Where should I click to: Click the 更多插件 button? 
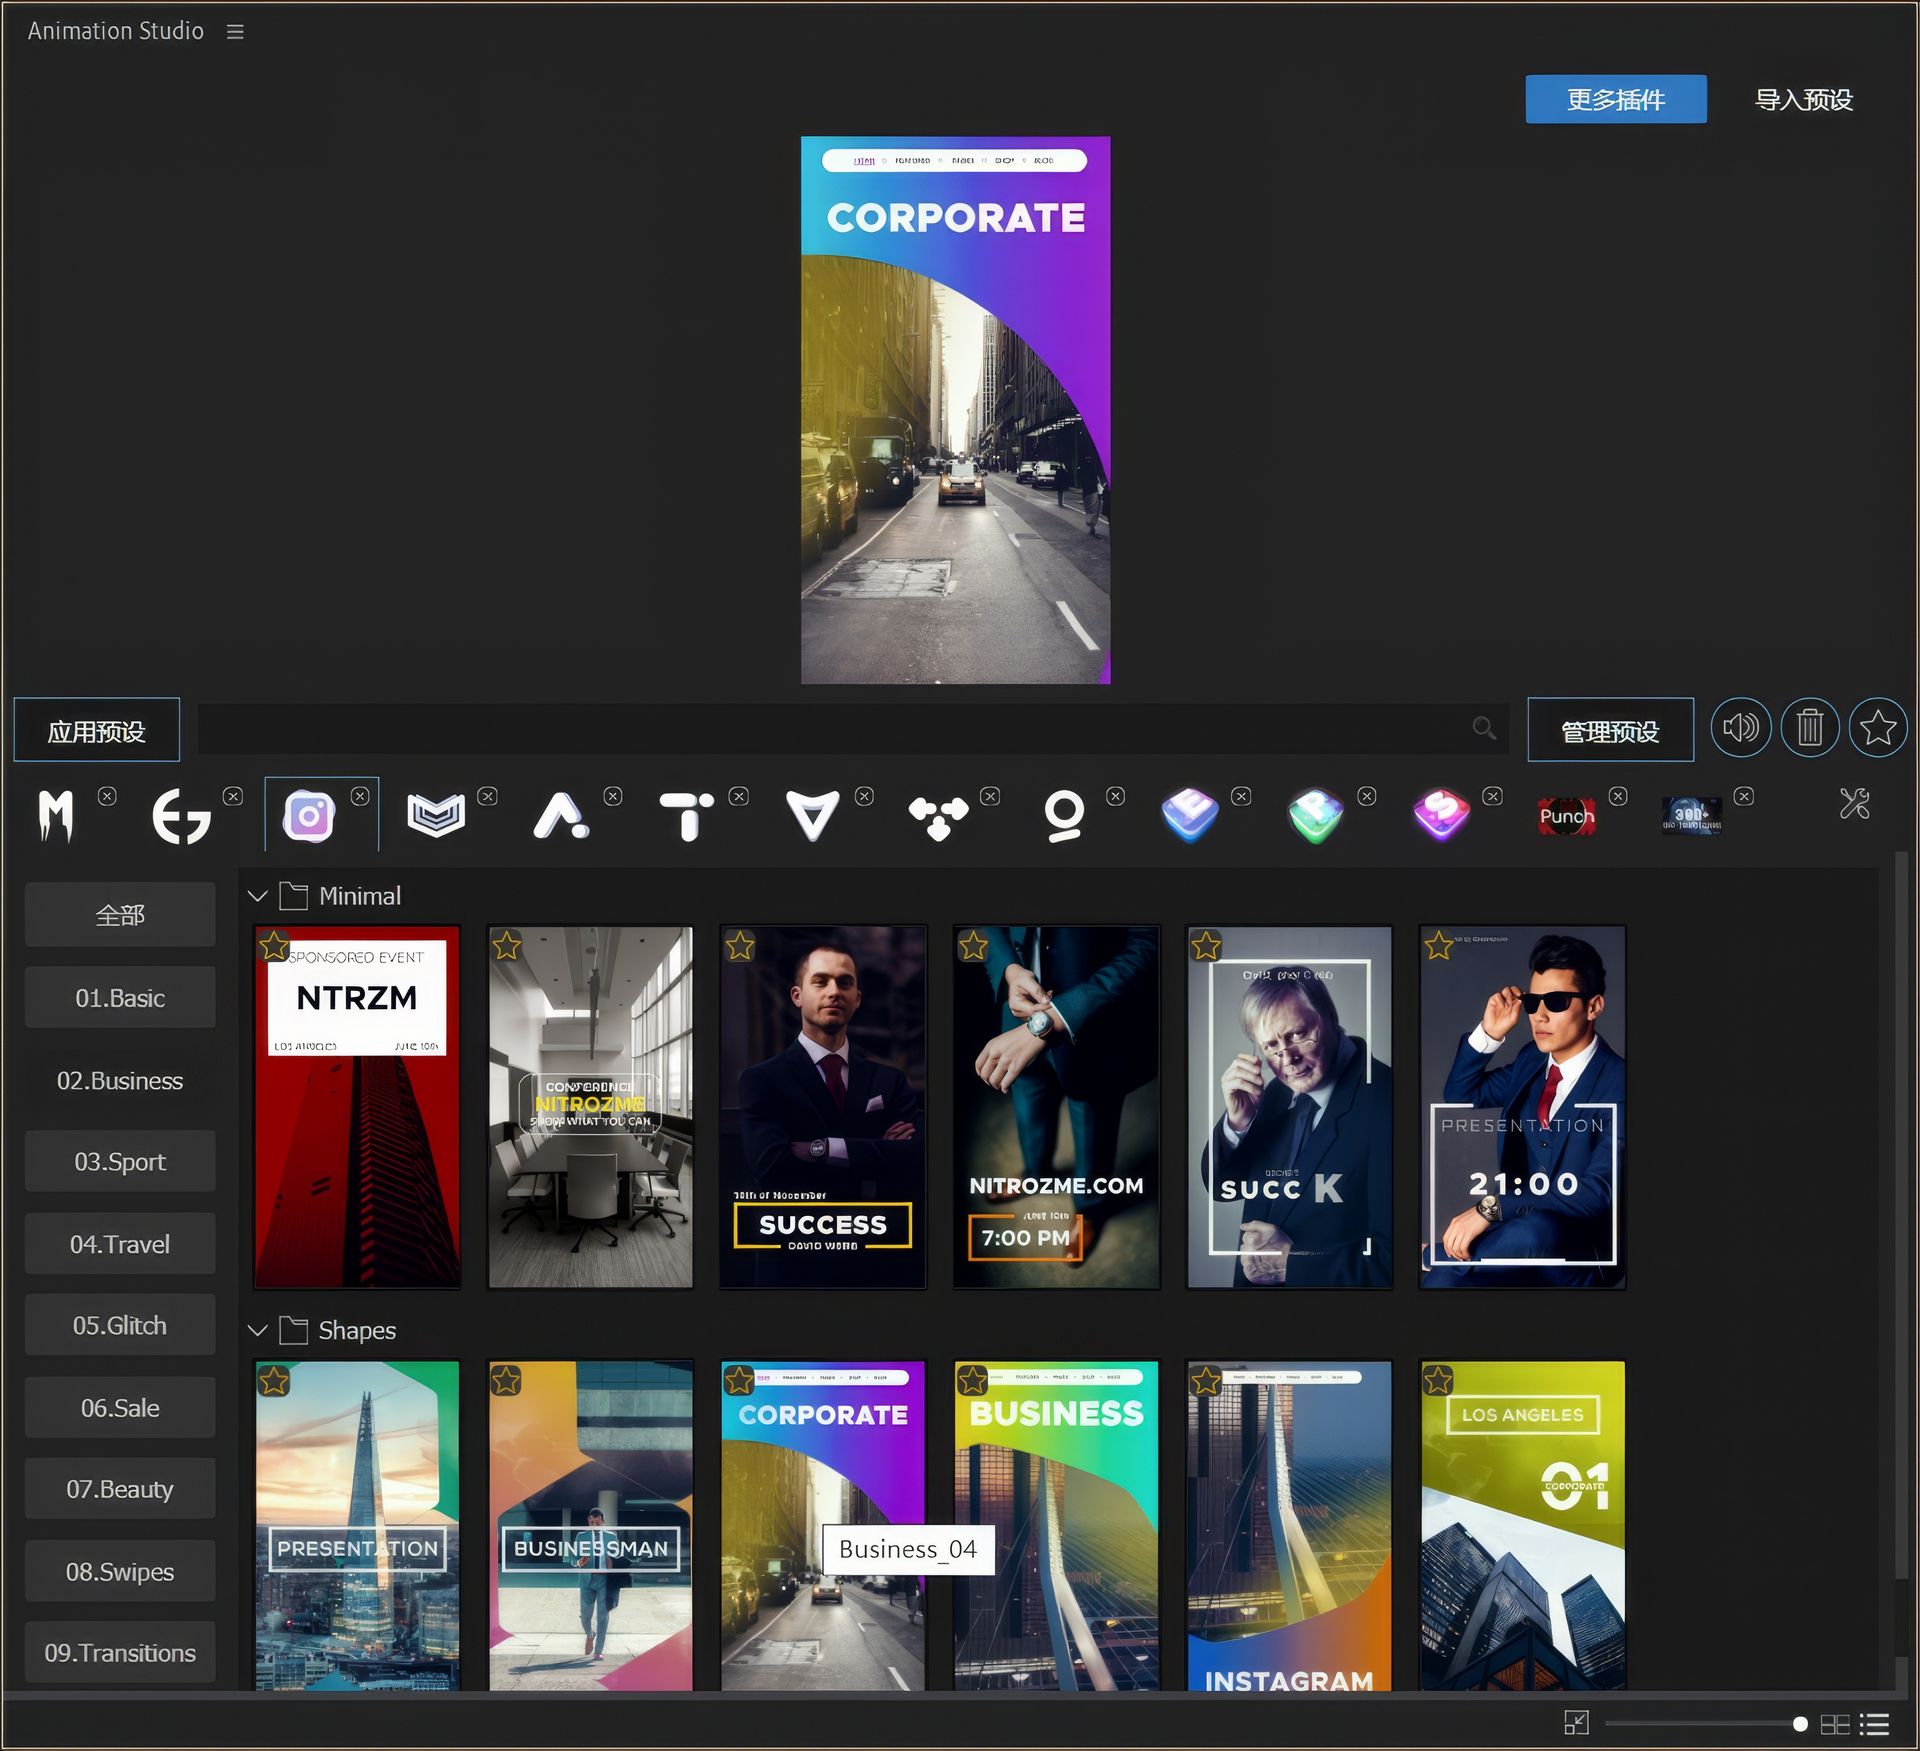click(x=1615, y=99)
